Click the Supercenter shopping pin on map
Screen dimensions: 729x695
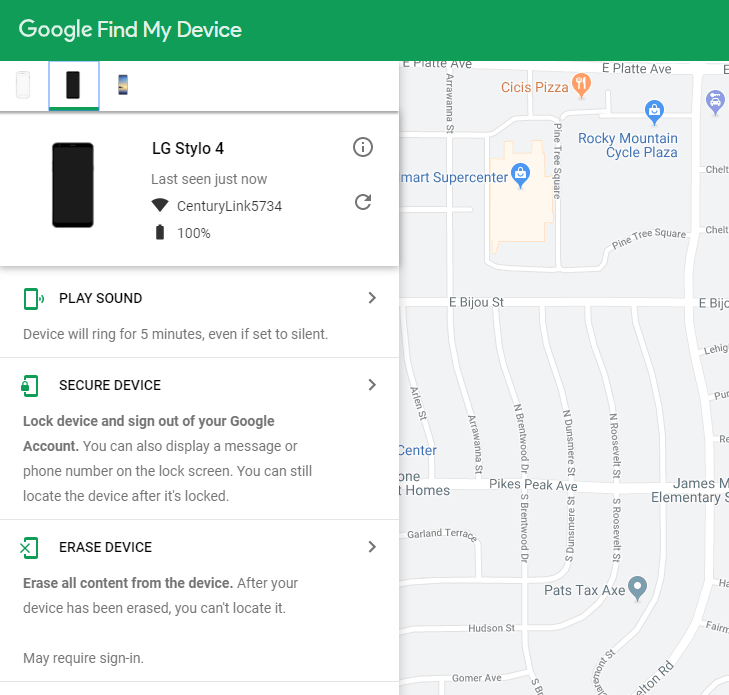(520, 175)
